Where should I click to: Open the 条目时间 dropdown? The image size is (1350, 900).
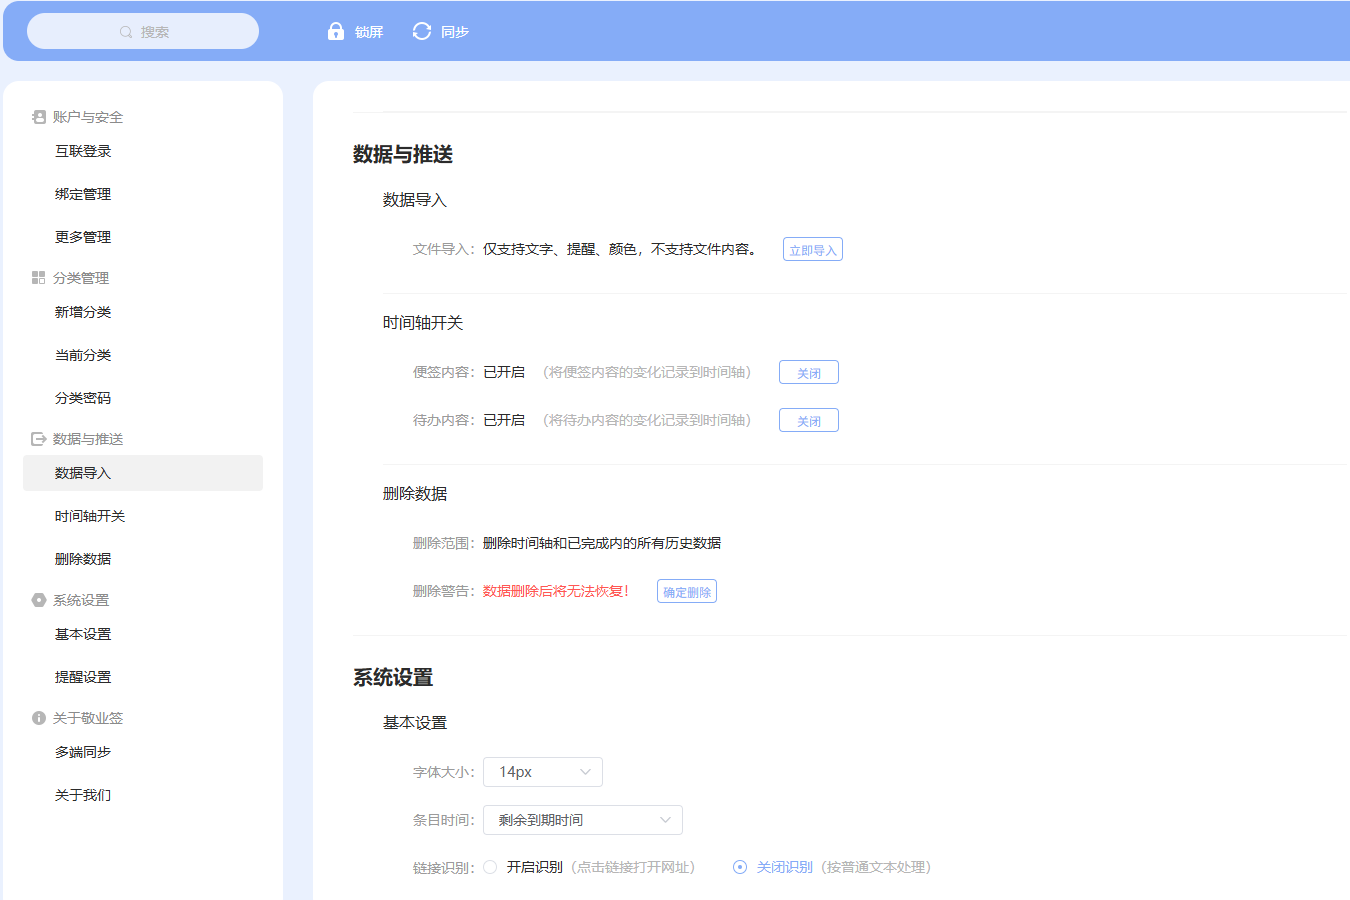[x=582, y=819]
